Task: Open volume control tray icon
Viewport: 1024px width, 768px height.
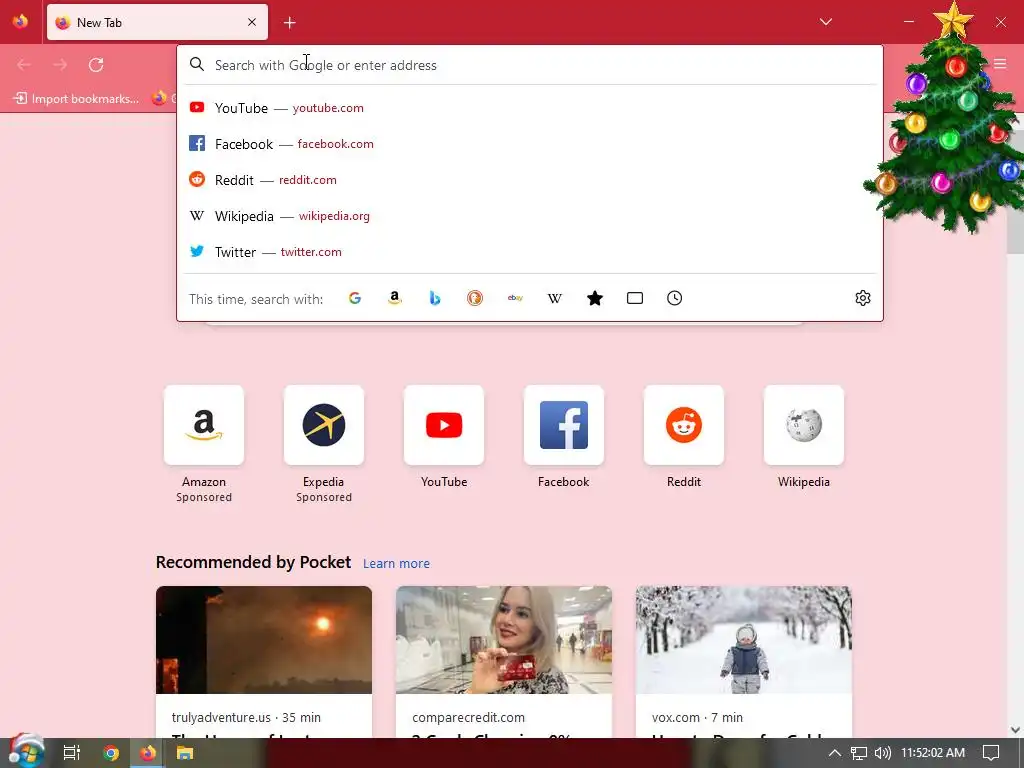Action: [x=882, y=753]
